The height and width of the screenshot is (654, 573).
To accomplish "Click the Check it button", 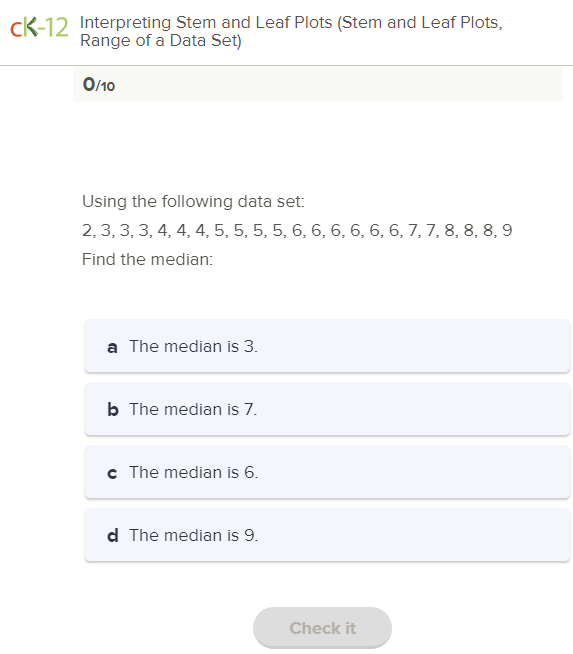I will click(322, 628).
